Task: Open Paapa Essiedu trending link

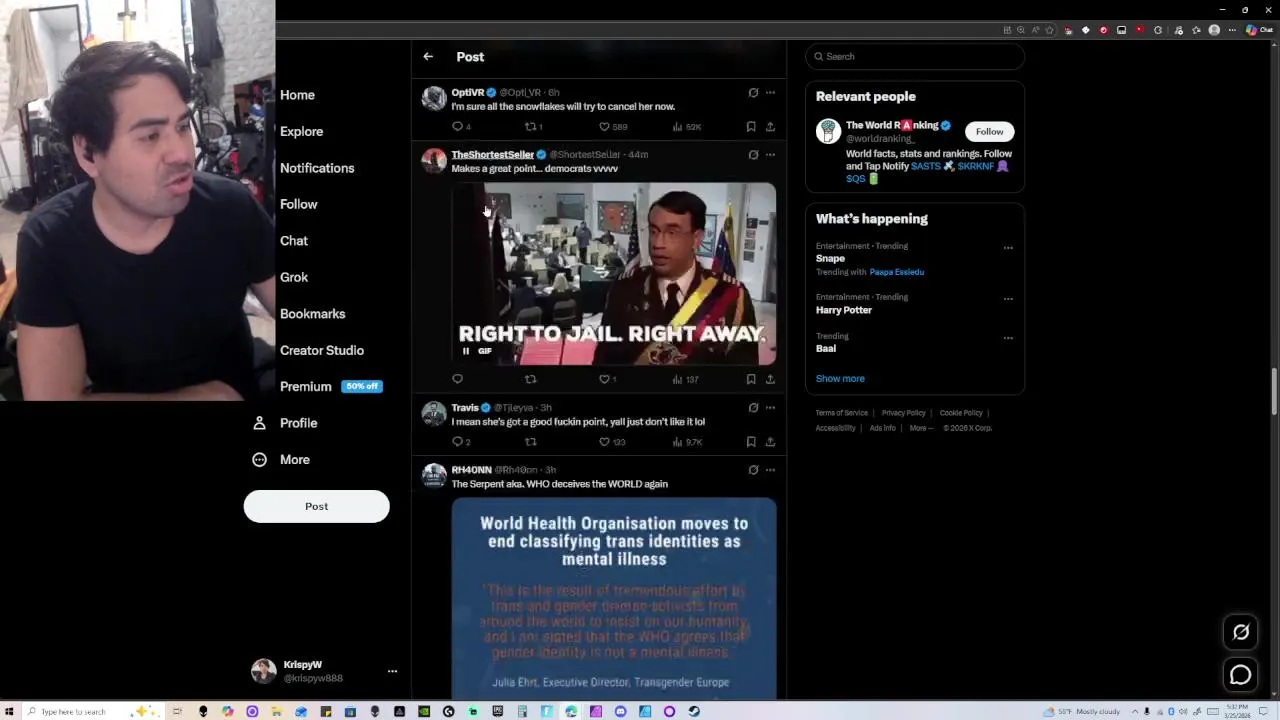Action: (x=896, y=272)
